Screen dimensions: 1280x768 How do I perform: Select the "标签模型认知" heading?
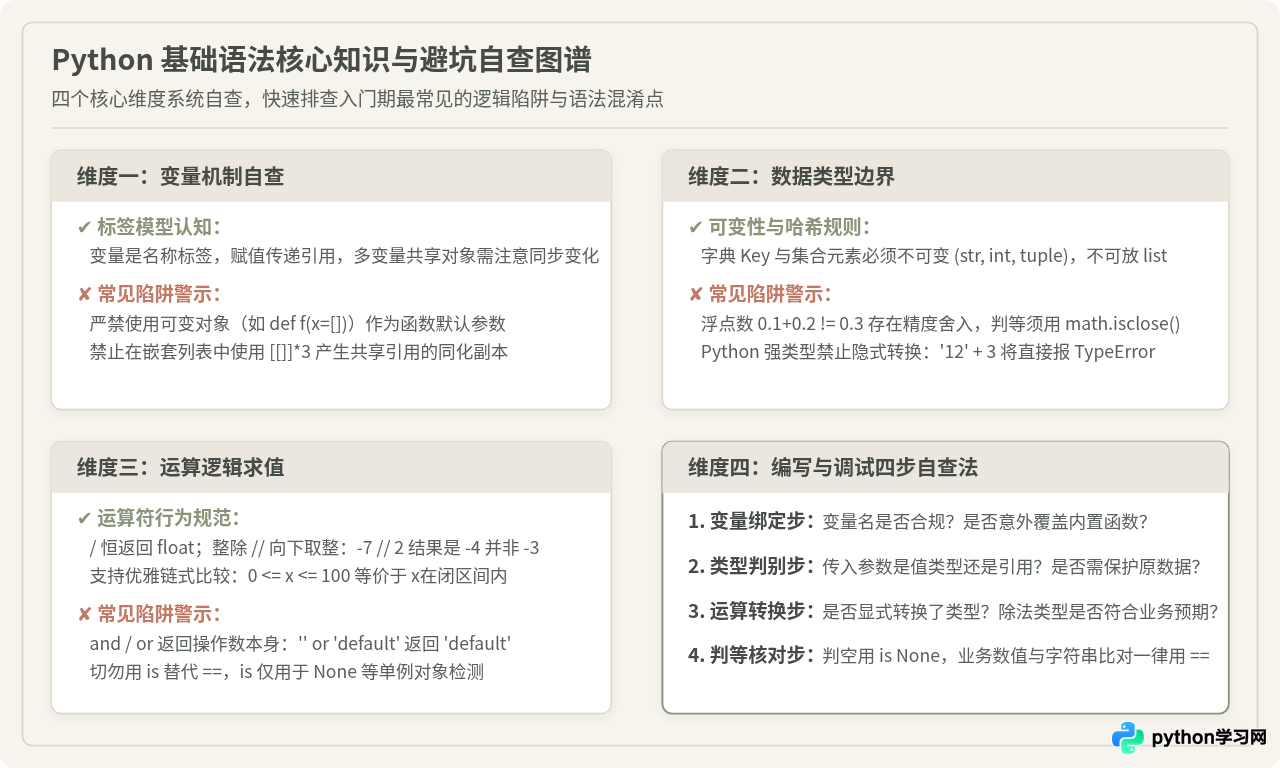[149, 227]
